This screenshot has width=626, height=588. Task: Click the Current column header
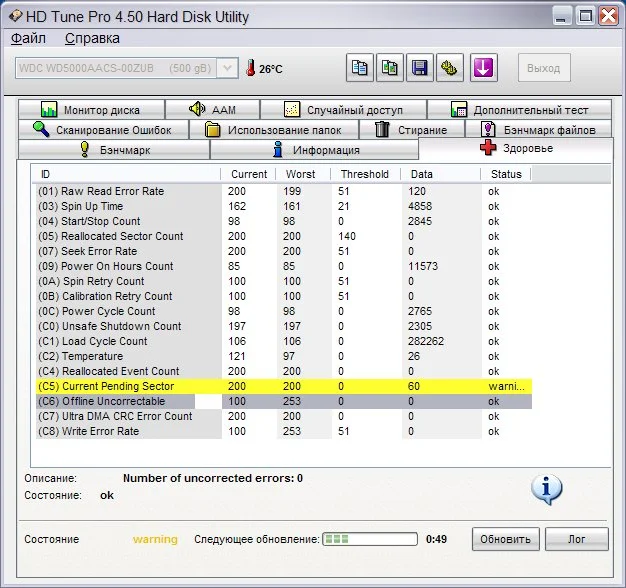[248, 174]
